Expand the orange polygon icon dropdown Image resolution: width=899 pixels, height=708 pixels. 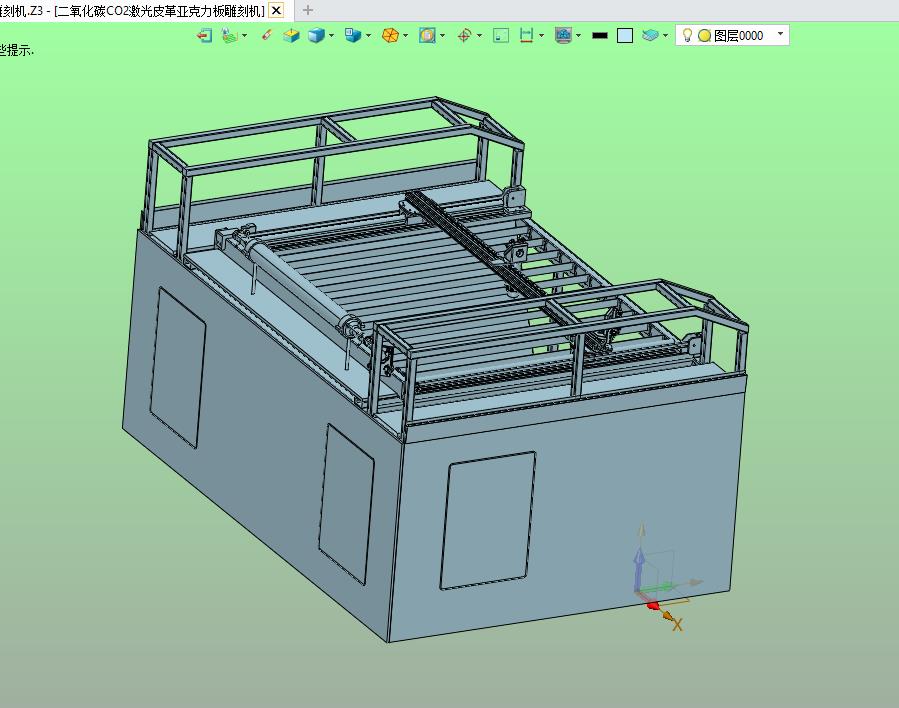[405, 36]
